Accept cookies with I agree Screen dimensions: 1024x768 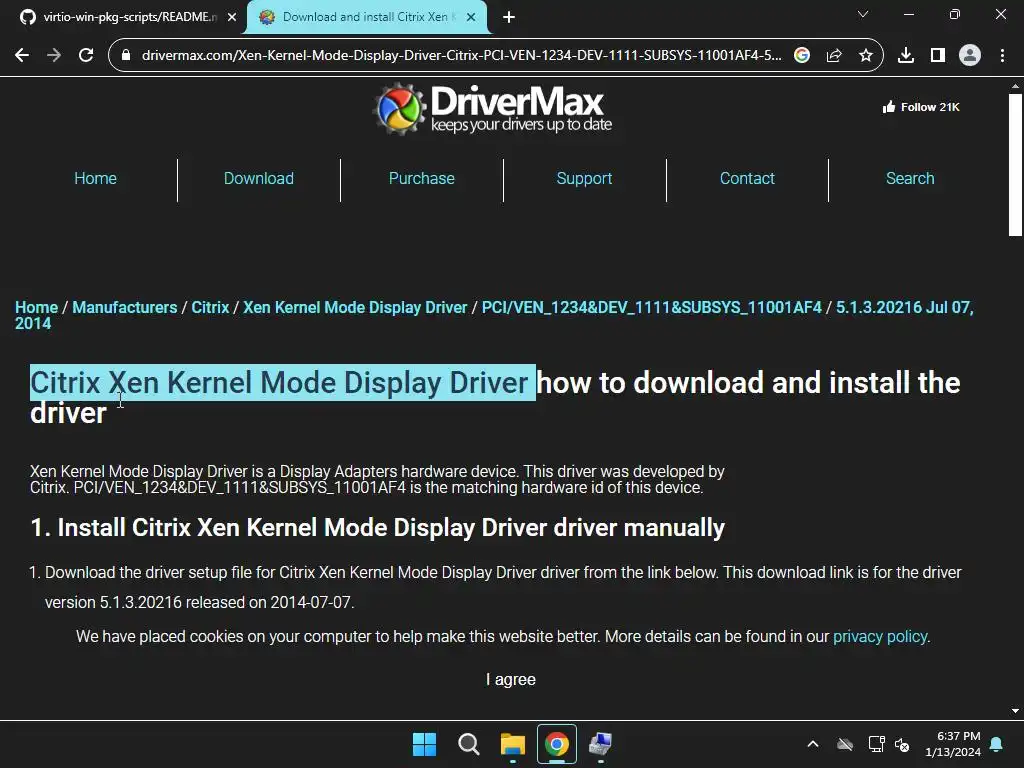pos(511,680)
